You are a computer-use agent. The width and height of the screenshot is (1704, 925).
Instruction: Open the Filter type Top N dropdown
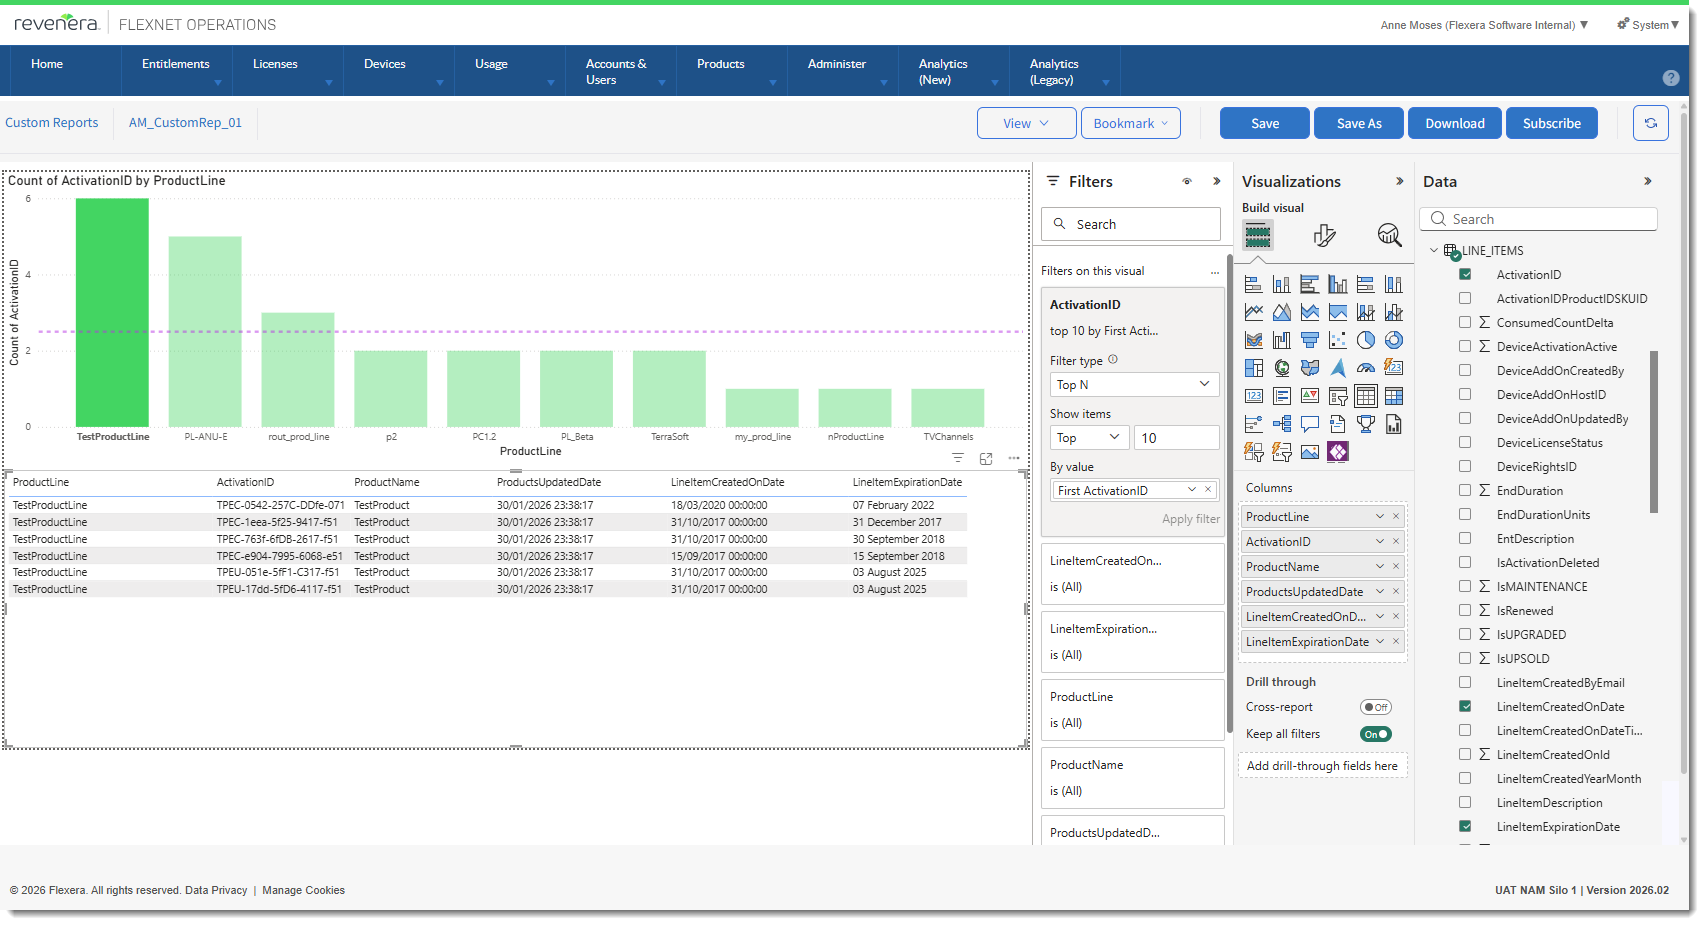[x=1133, y=385]
